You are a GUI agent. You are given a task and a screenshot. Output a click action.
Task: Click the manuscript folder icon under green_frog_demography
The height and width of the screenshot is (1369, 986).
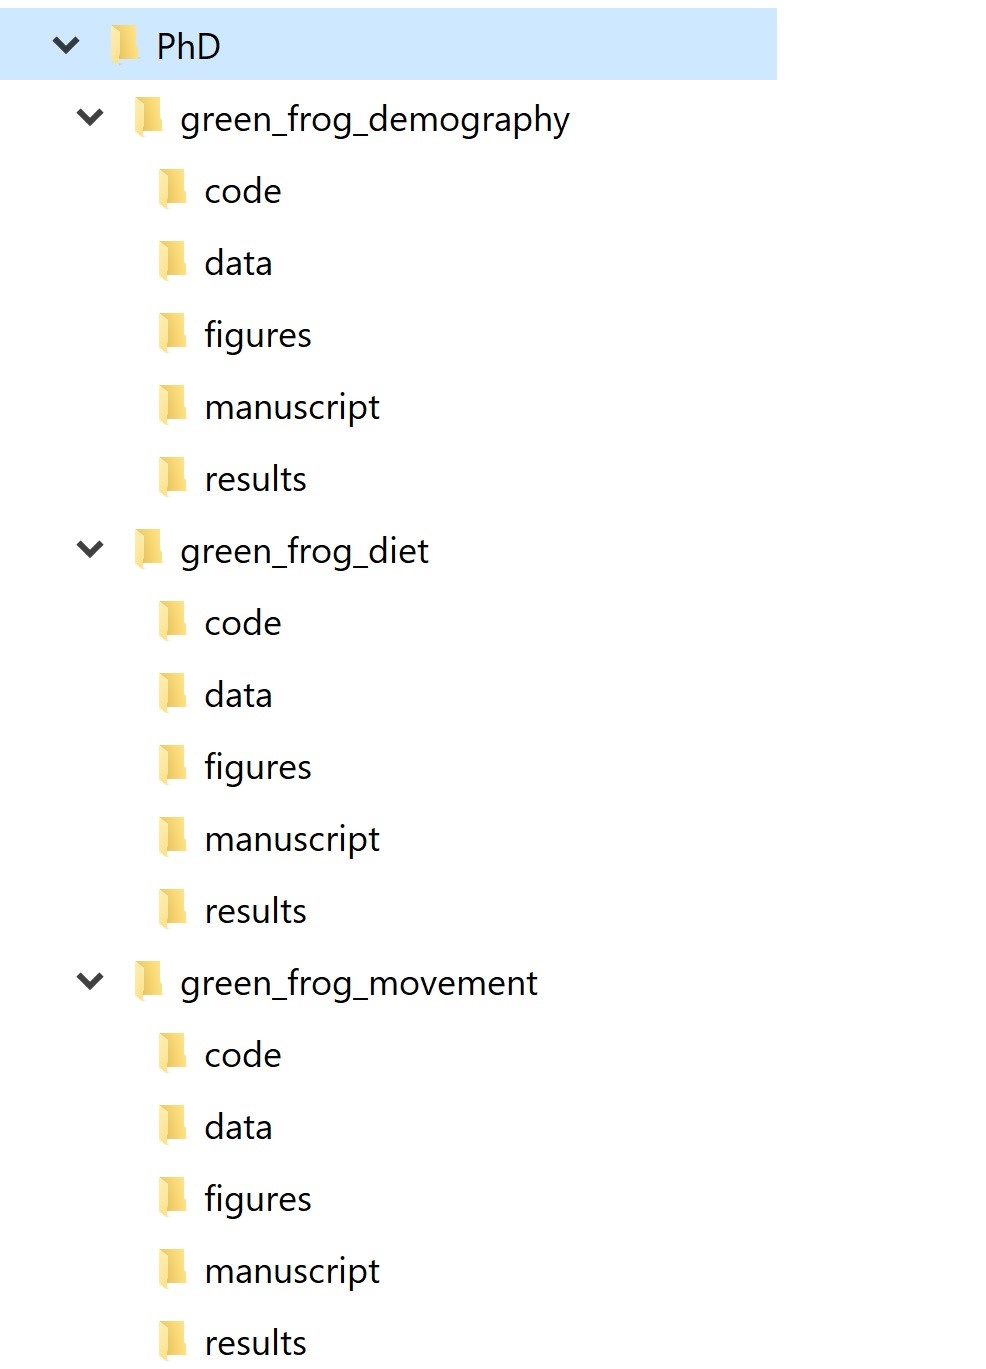pyautogui.click(x=173, y=404)
